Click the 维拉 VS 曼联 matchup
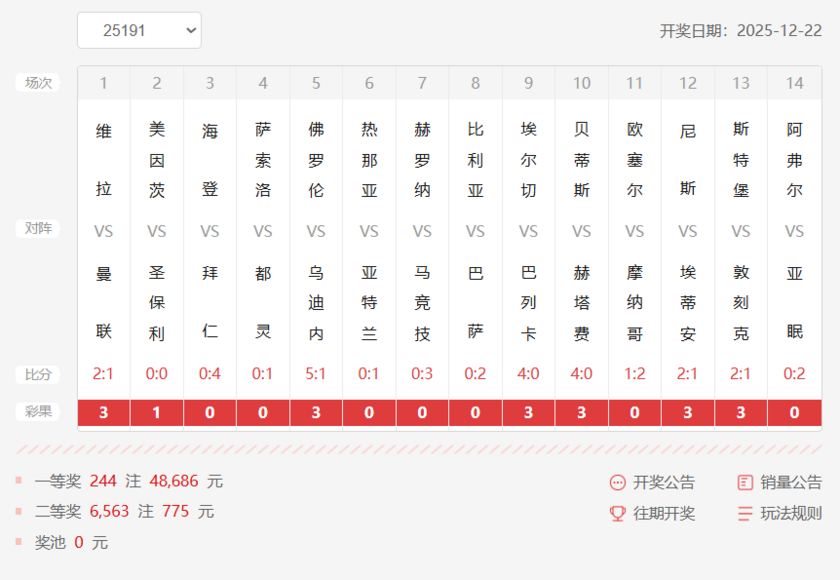The image size is (840, 580). (103, 231)
